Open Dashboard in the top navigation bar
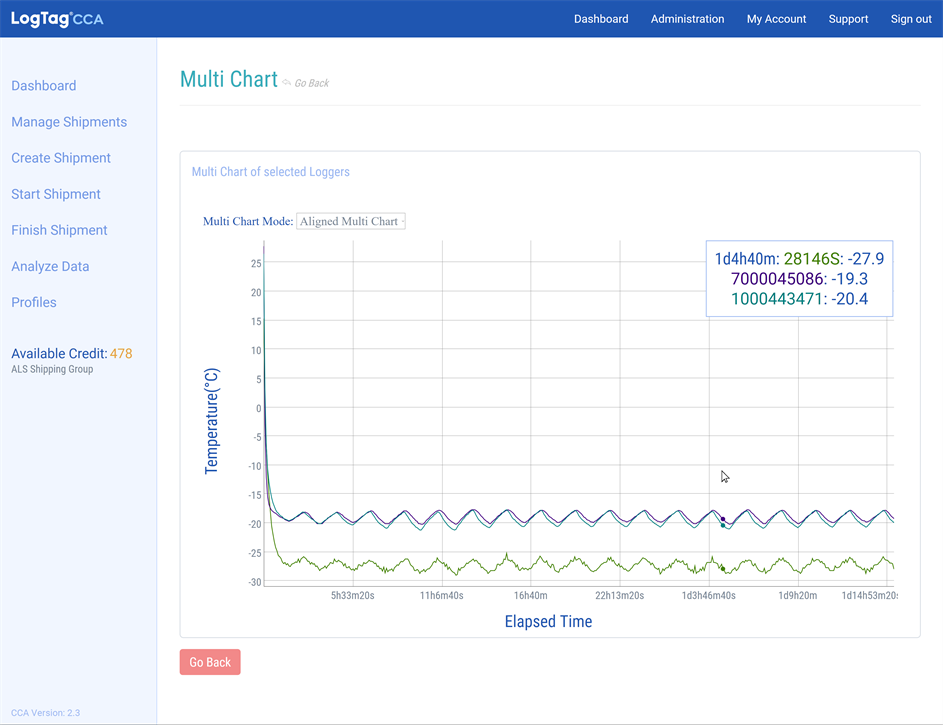Screen dimensions: 943x725 click(601, 19)
